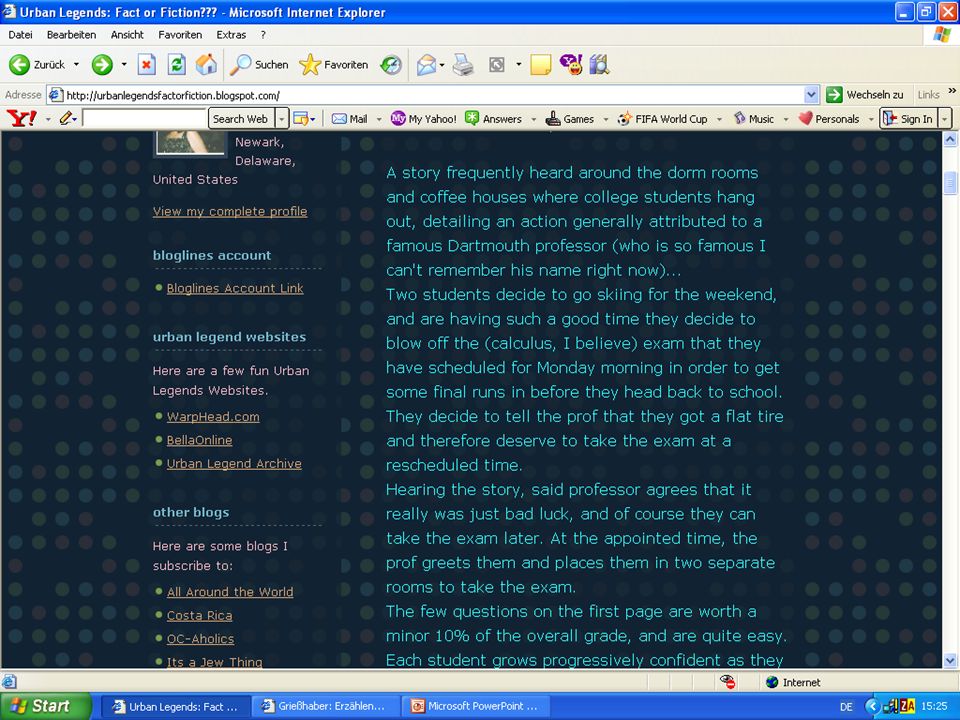Viewport: 960px width, 720px height.
Task: Open the Extras menu
Action: pos(231,35)
